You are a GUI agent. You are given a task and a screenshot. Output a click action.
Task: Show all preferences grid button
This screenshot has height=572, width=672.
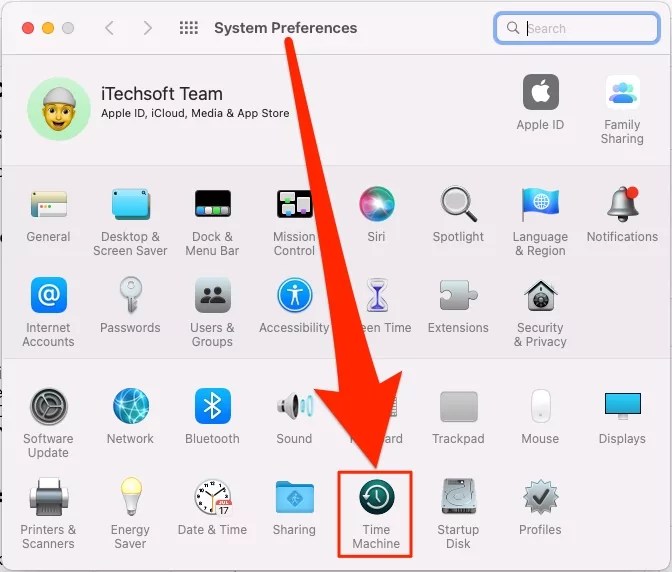[189, 28]
